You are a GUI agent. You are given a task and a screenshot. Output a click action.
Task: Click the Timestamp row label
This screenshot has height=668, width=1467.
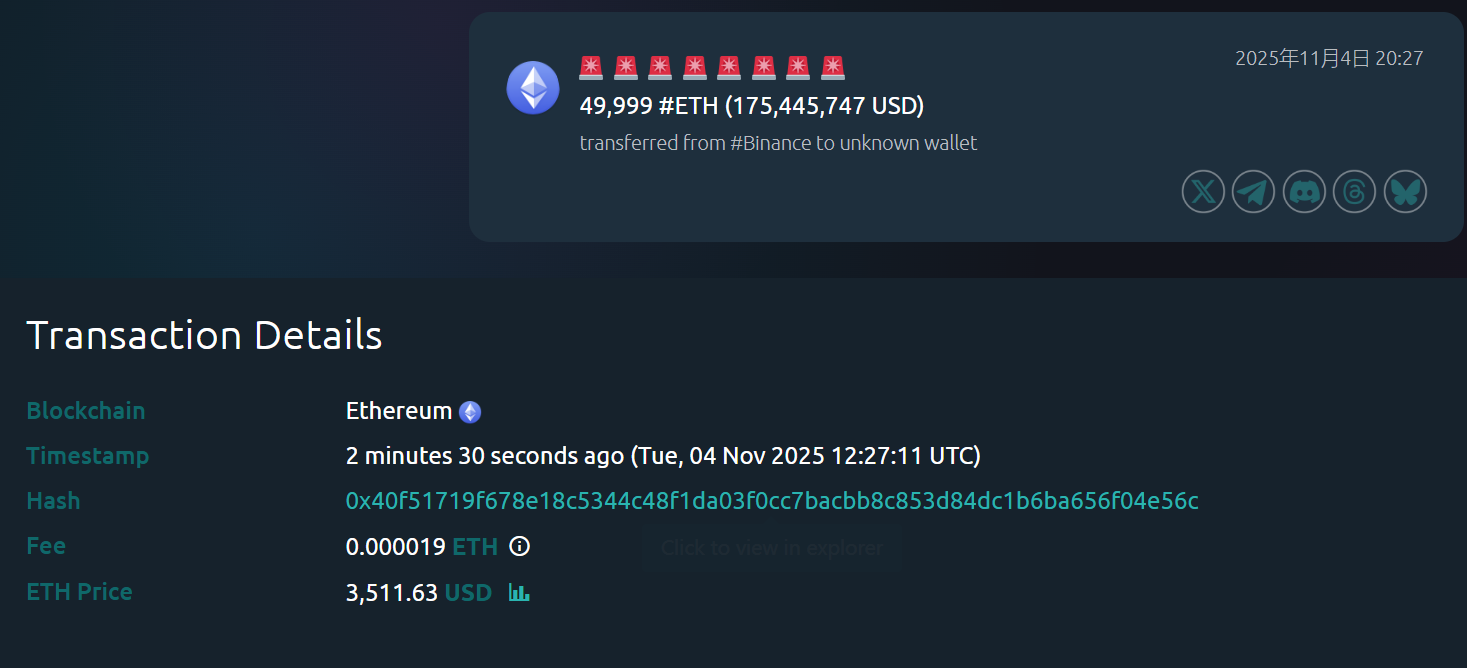(87, 456)
